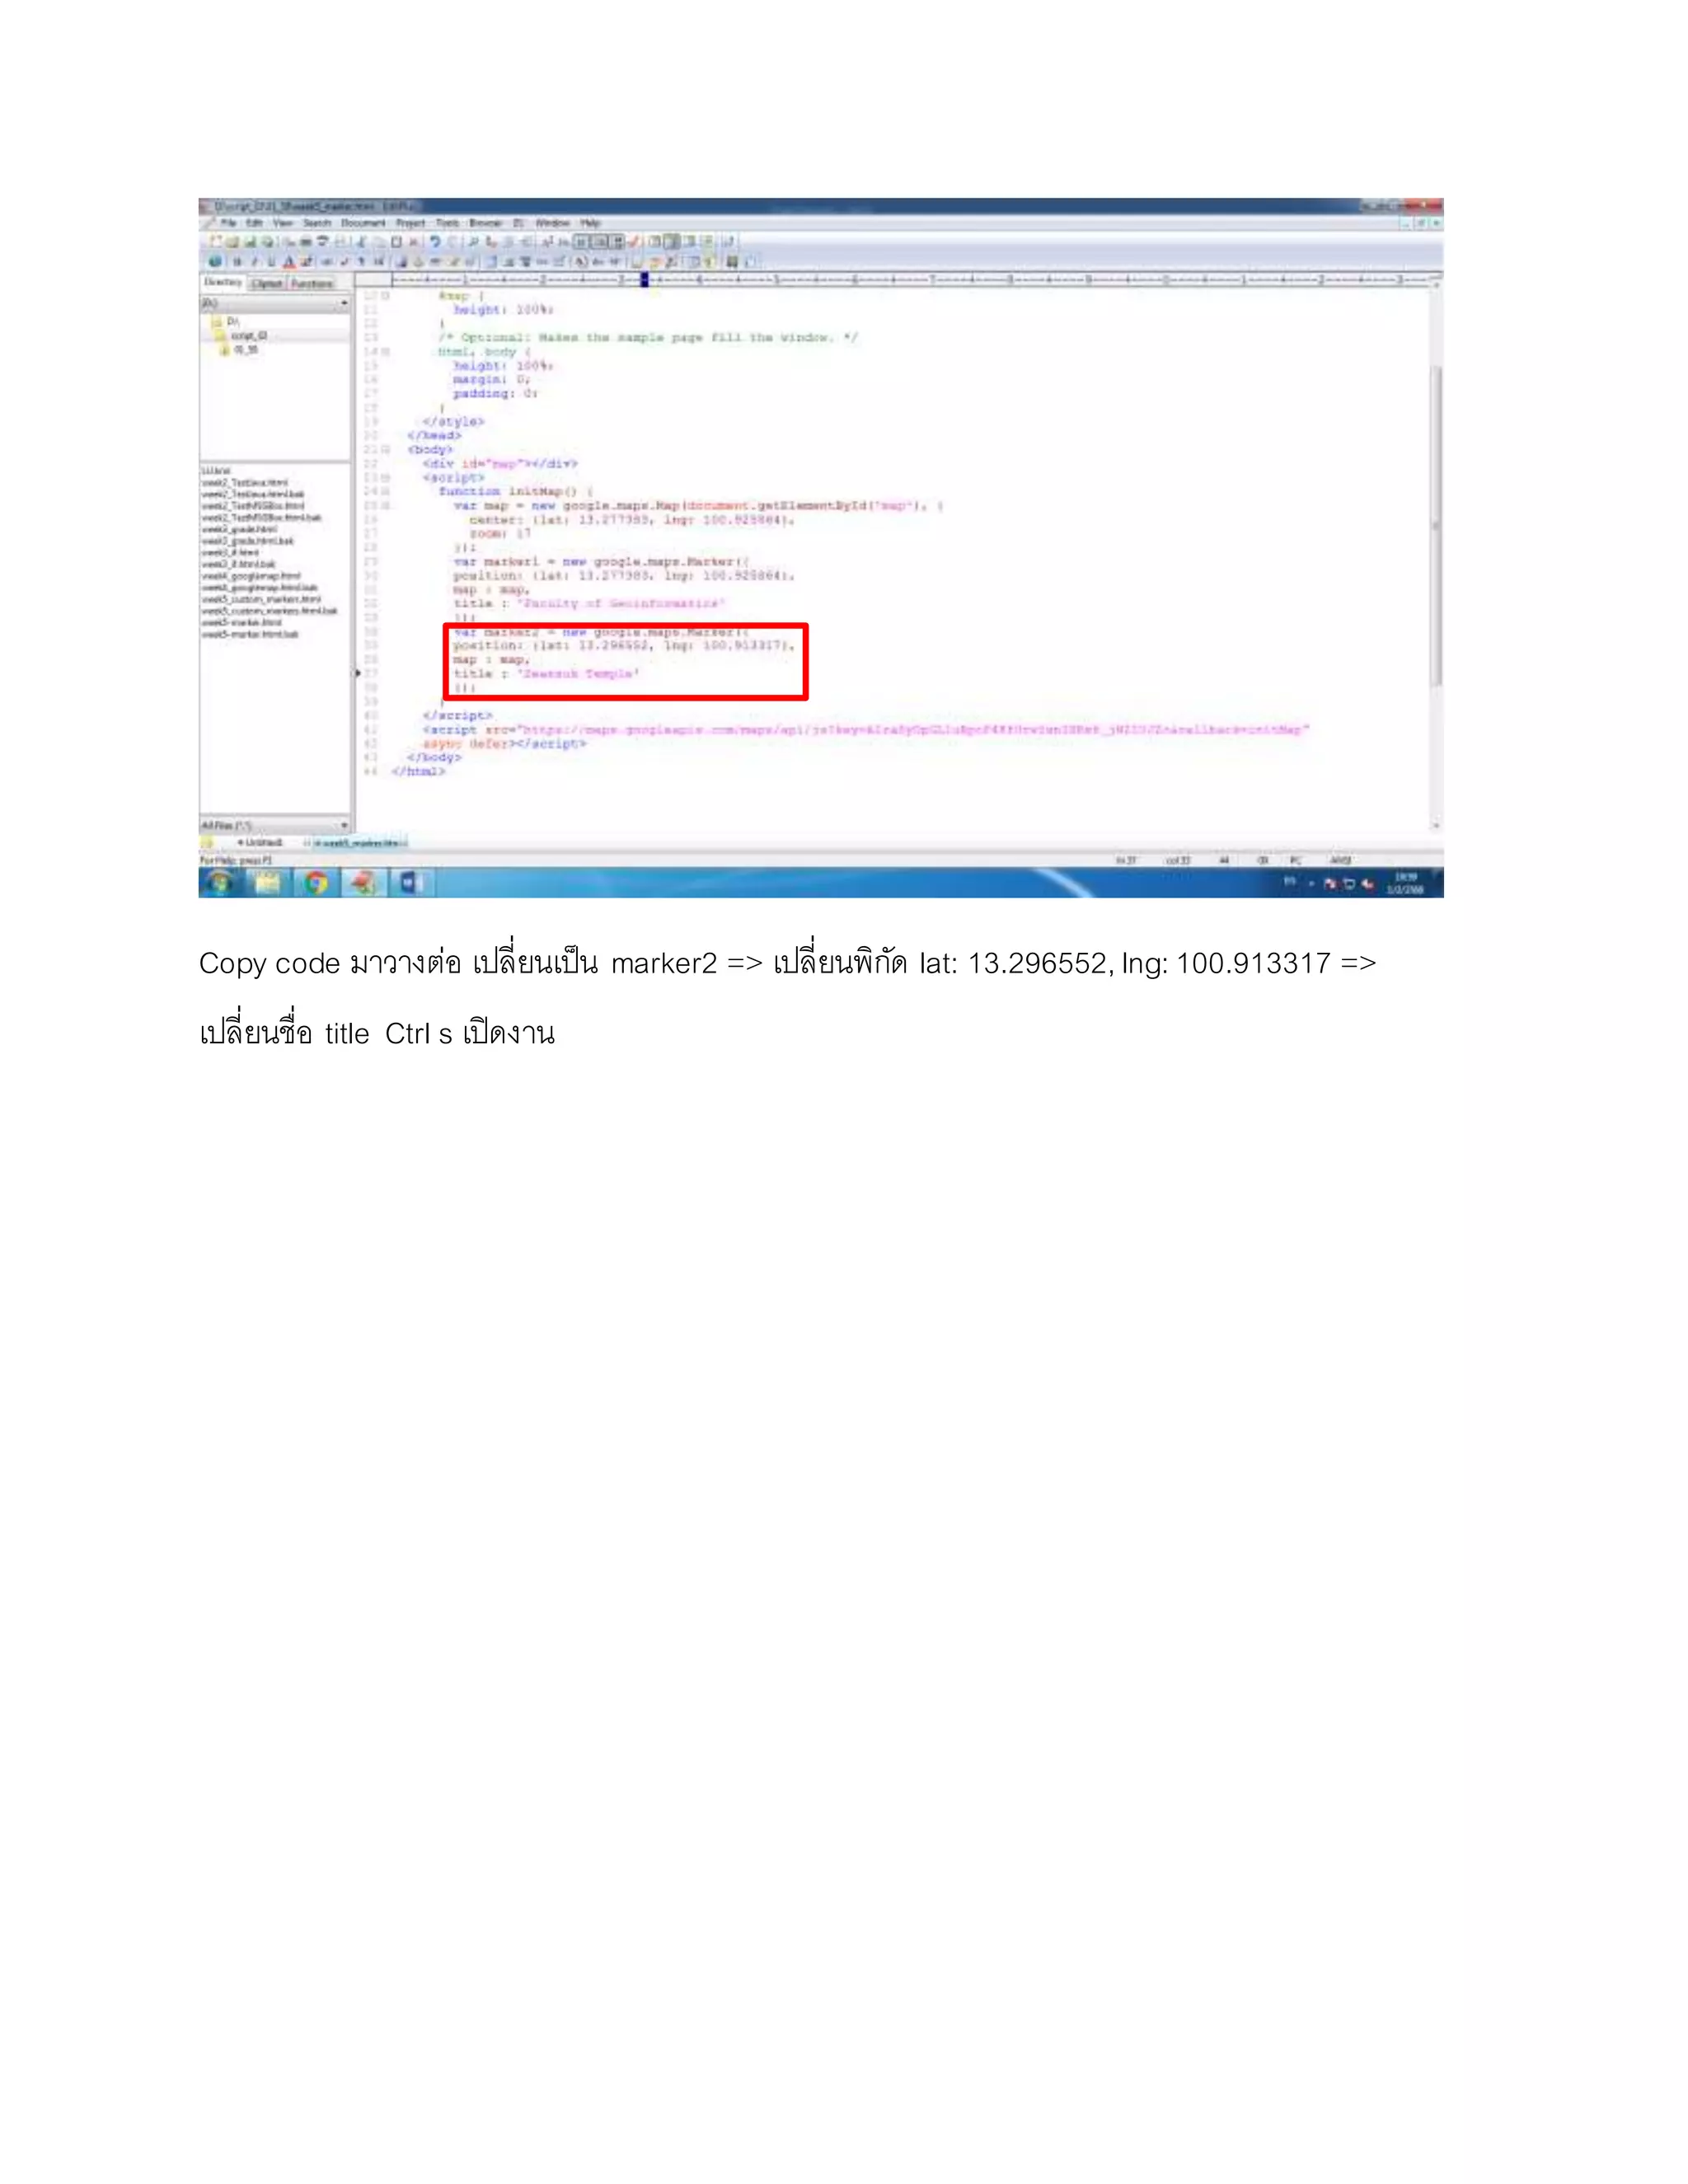Collapse the function initMap fold marker
The width and height of the screenshot is (1688, 2184).
pyautogui.click(x=386, y=492)
